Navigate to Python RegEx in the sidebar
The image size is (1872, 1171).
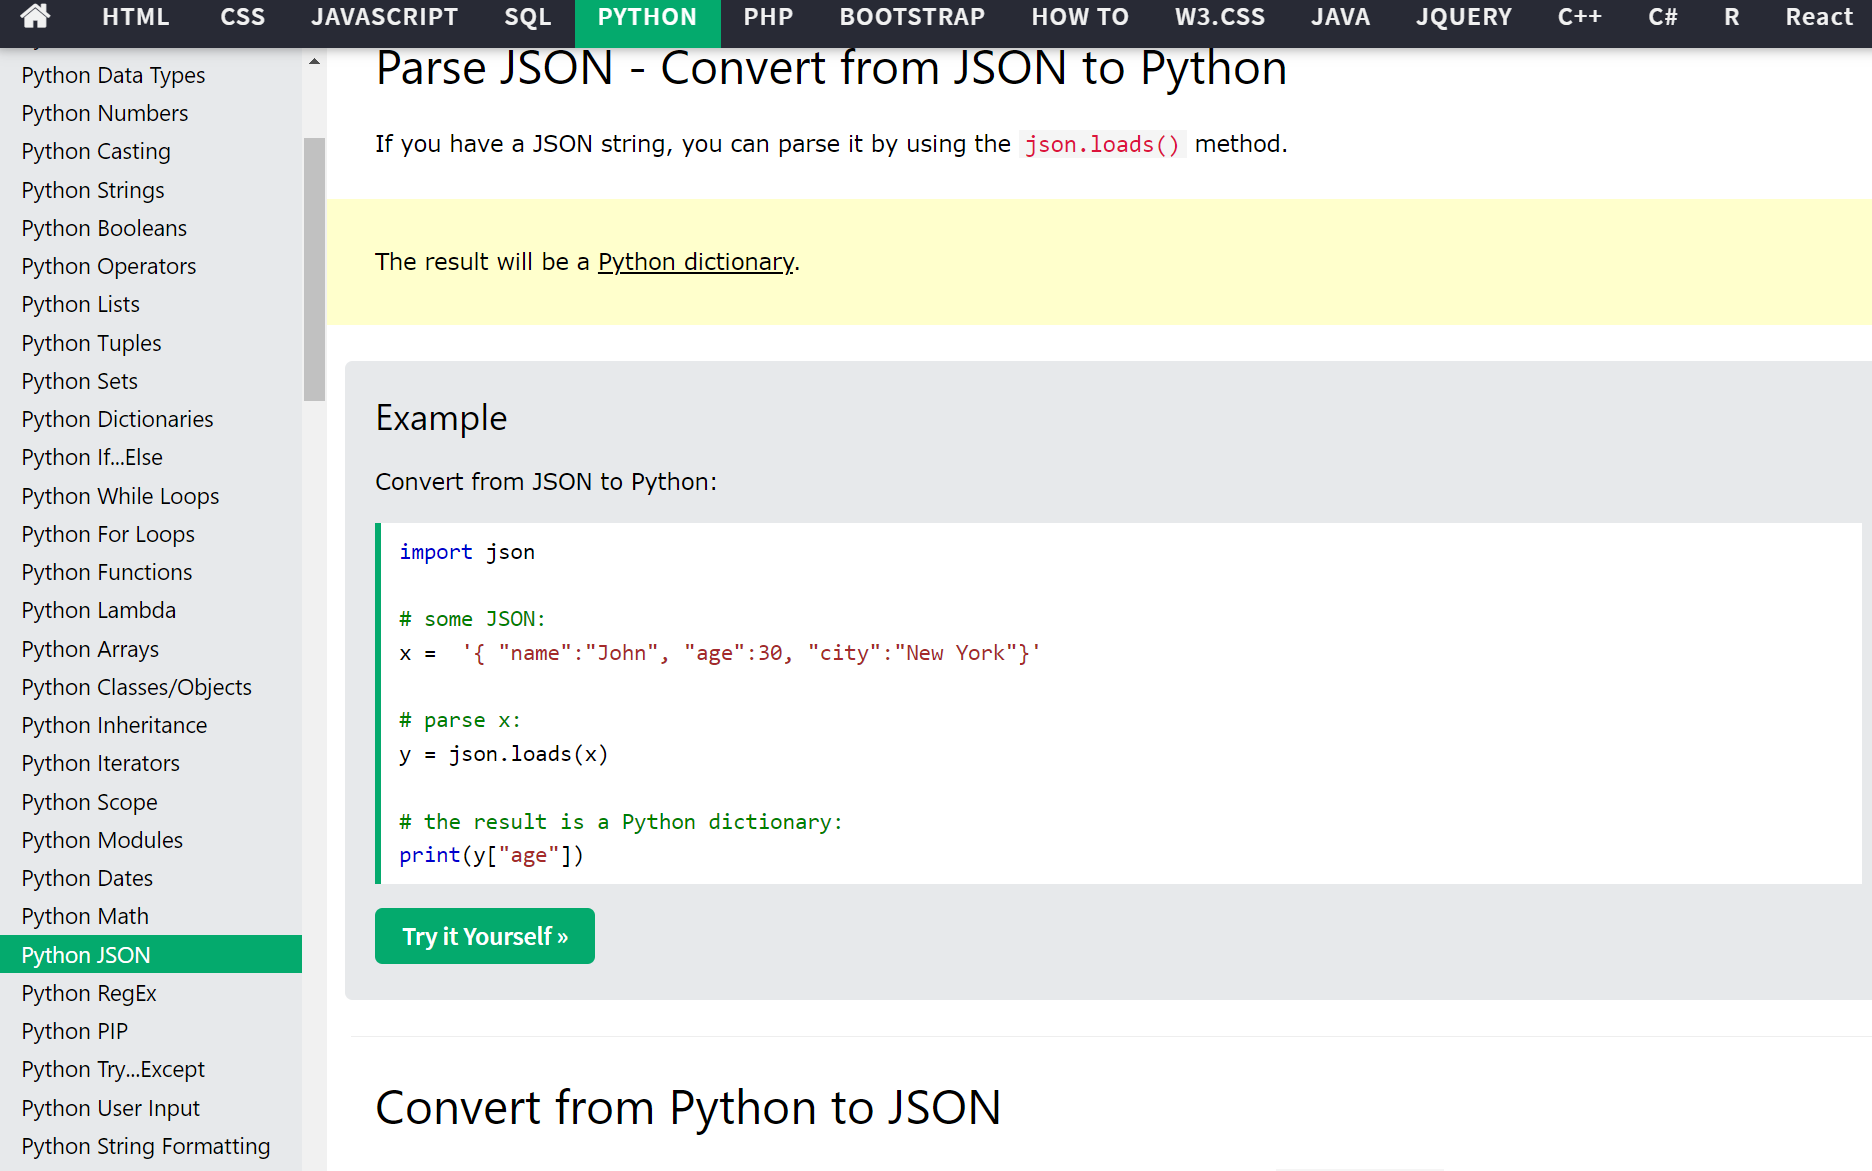(x=89, y=993)
